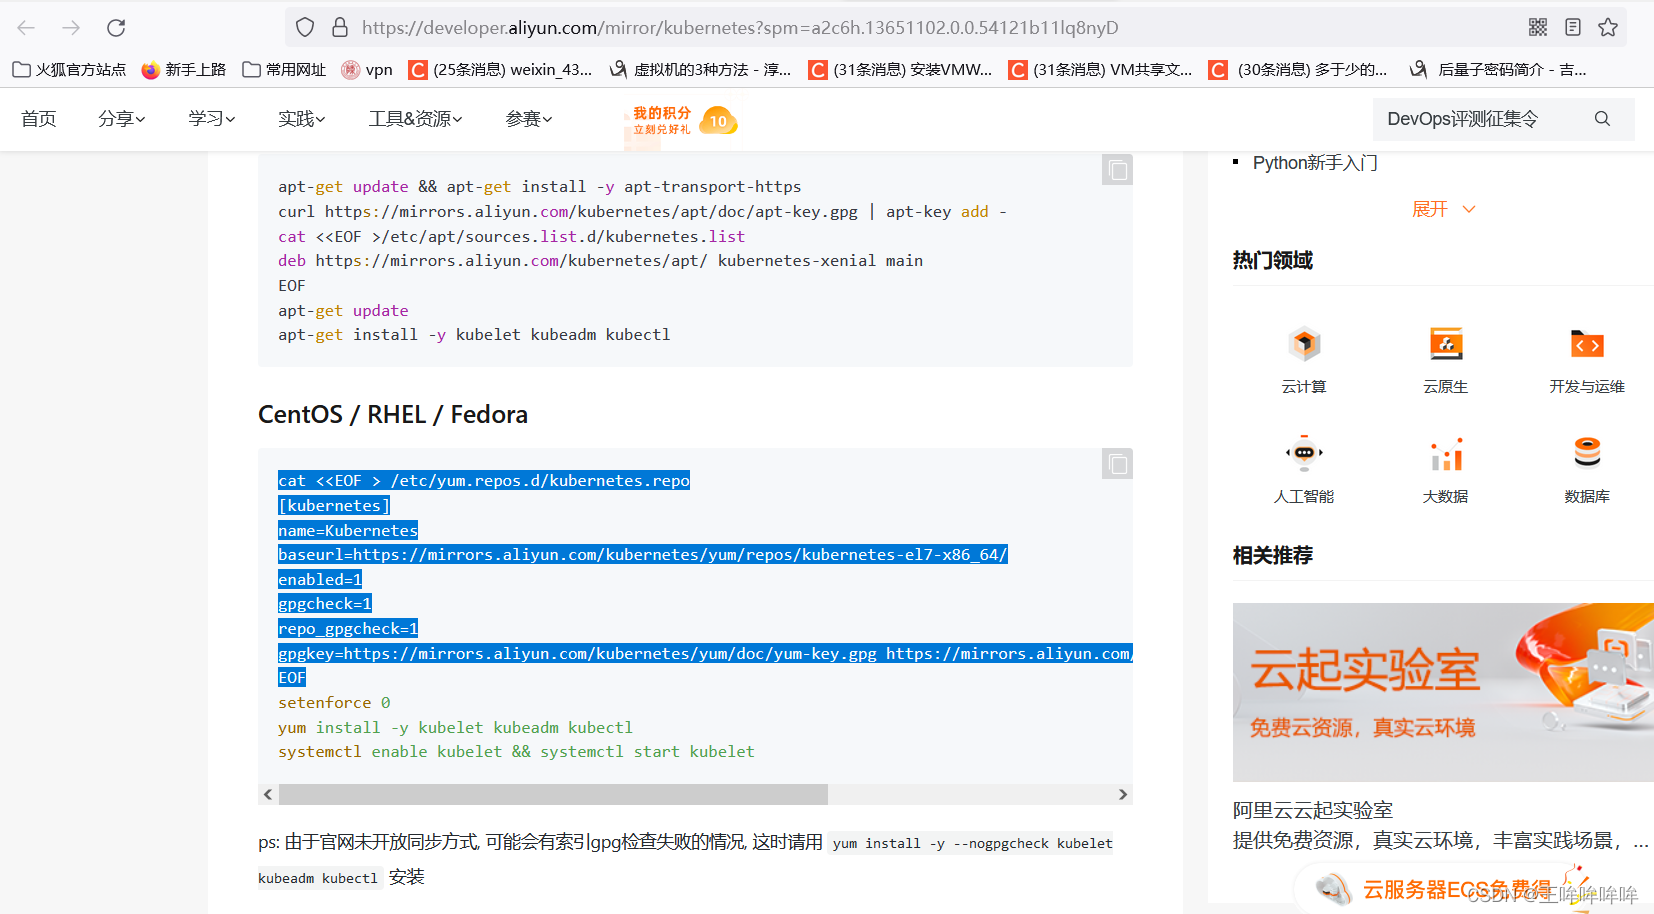Expand the 分享 menu
The width and height of the screenshot is (1654, 914).
(122, 119)
